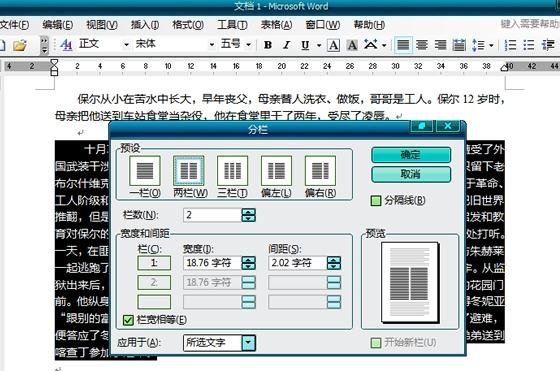This screenshot has height=371, width=560.
Task: Apply Underline formatting button
Action: 305,45
